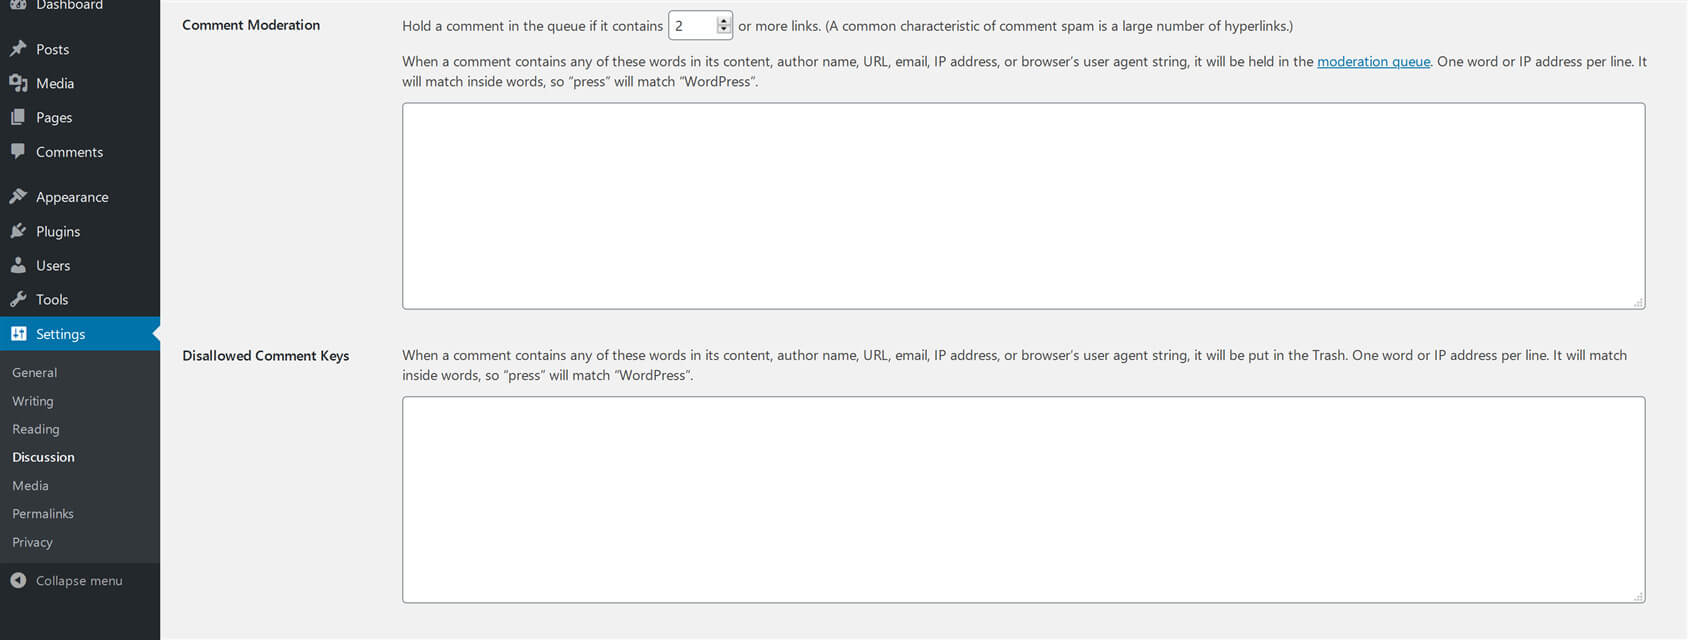The width and height of the screenshot is (1688, 640).
Task: Decrement the comment links spinner down arrow
Action: (x=723, y=31)
